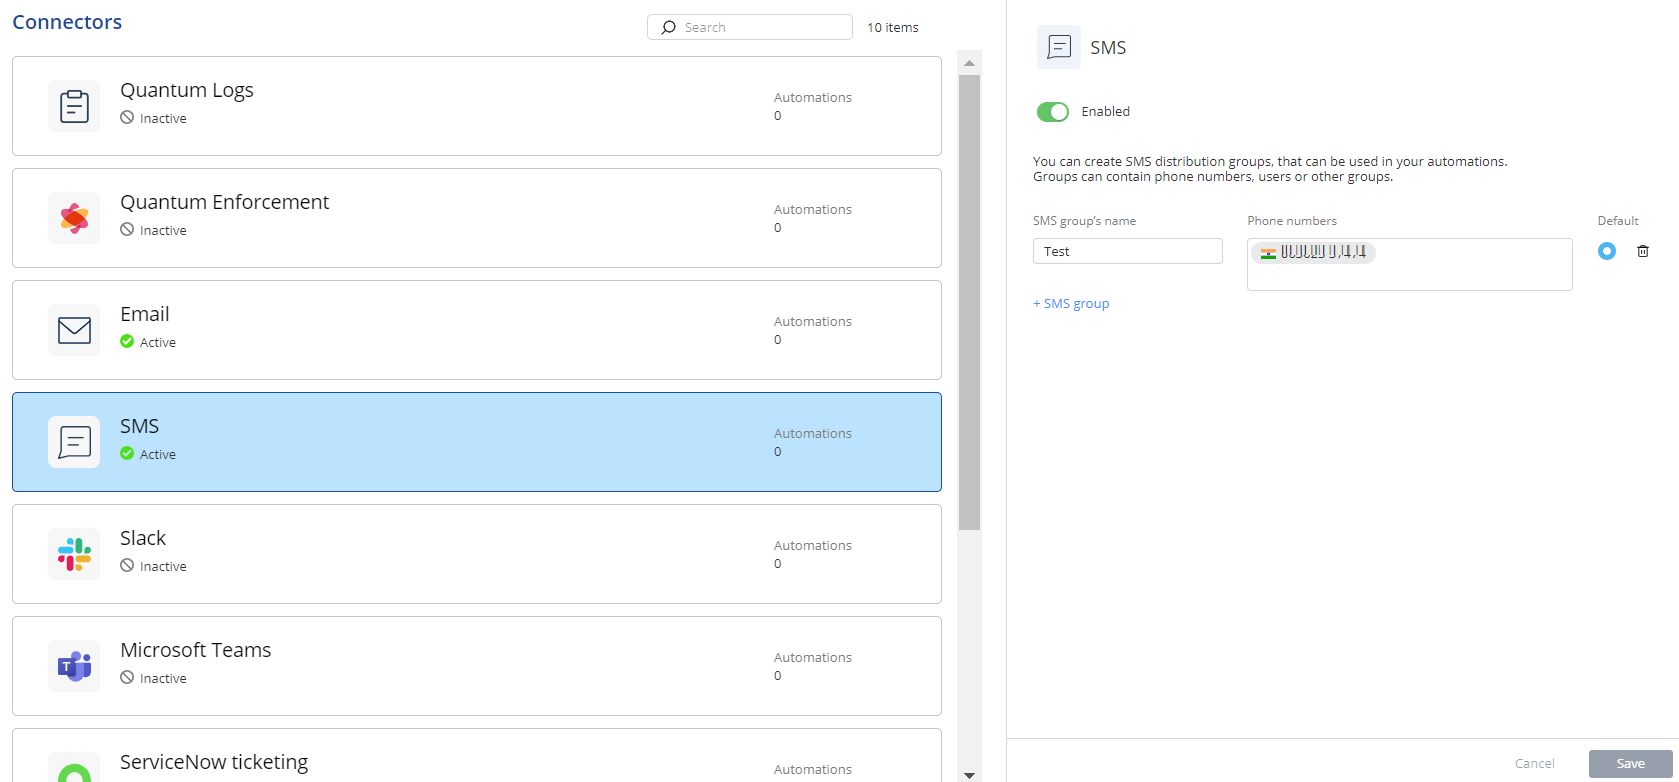Click the Connectors page heading
This screenshot has height=782, width=1679.
click(x=67, y=22)
